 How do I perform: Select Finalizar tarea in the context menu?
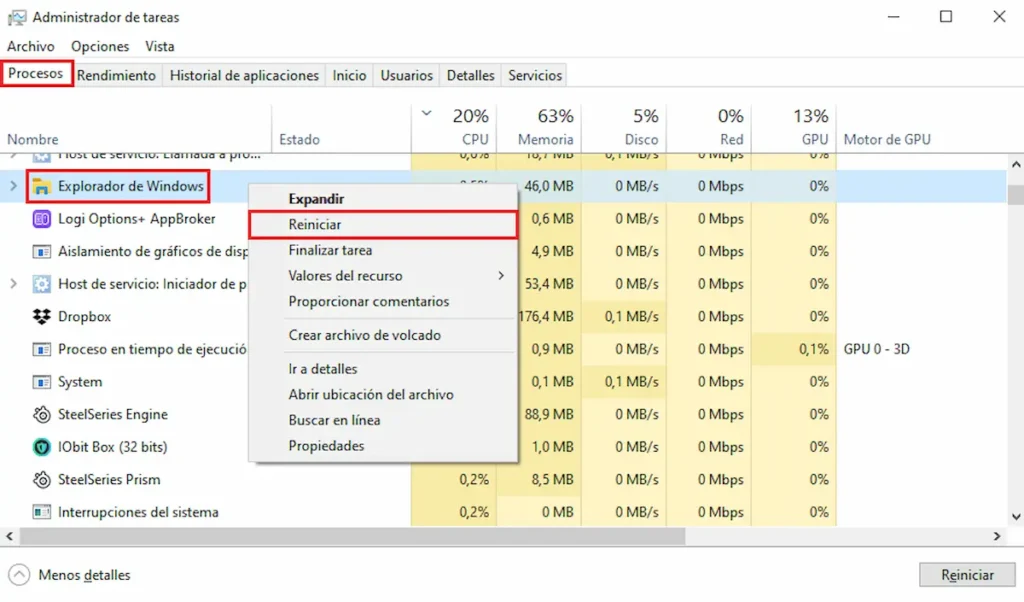click(x=383, y=250)
